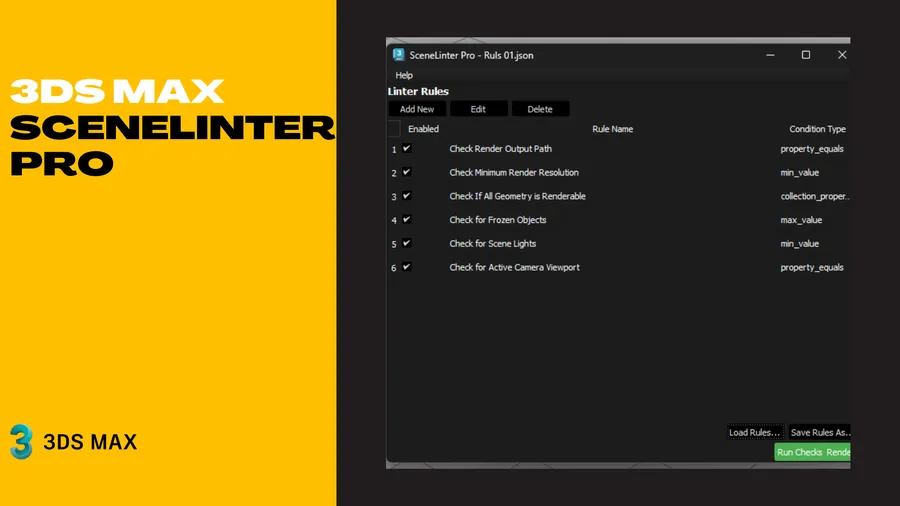The image size is (900, 506).
Task: Select the Check If All Geometry is Renderable row
Action: click(517, 196)
